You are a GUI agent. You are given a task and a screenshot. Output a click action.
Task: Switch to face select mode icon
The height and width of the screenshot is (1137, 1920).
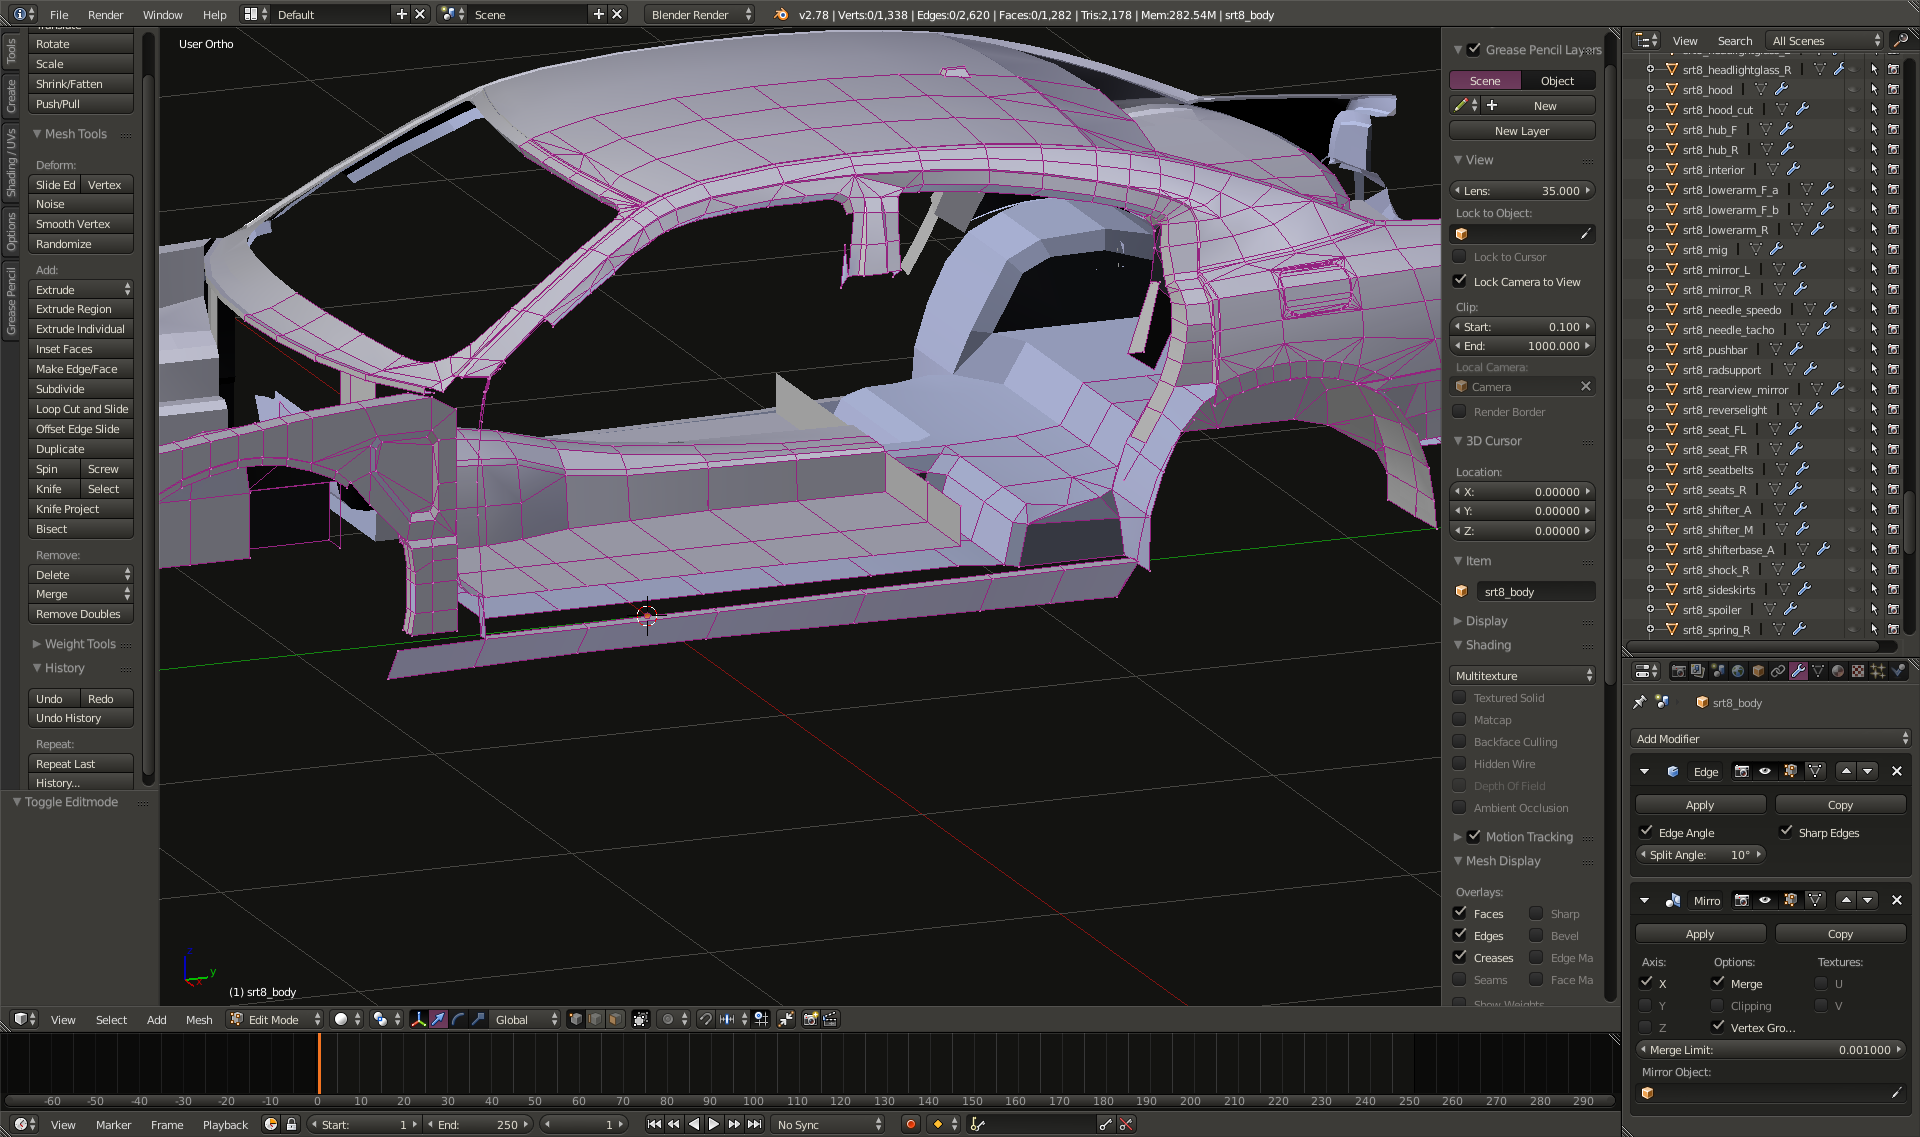615,1019
